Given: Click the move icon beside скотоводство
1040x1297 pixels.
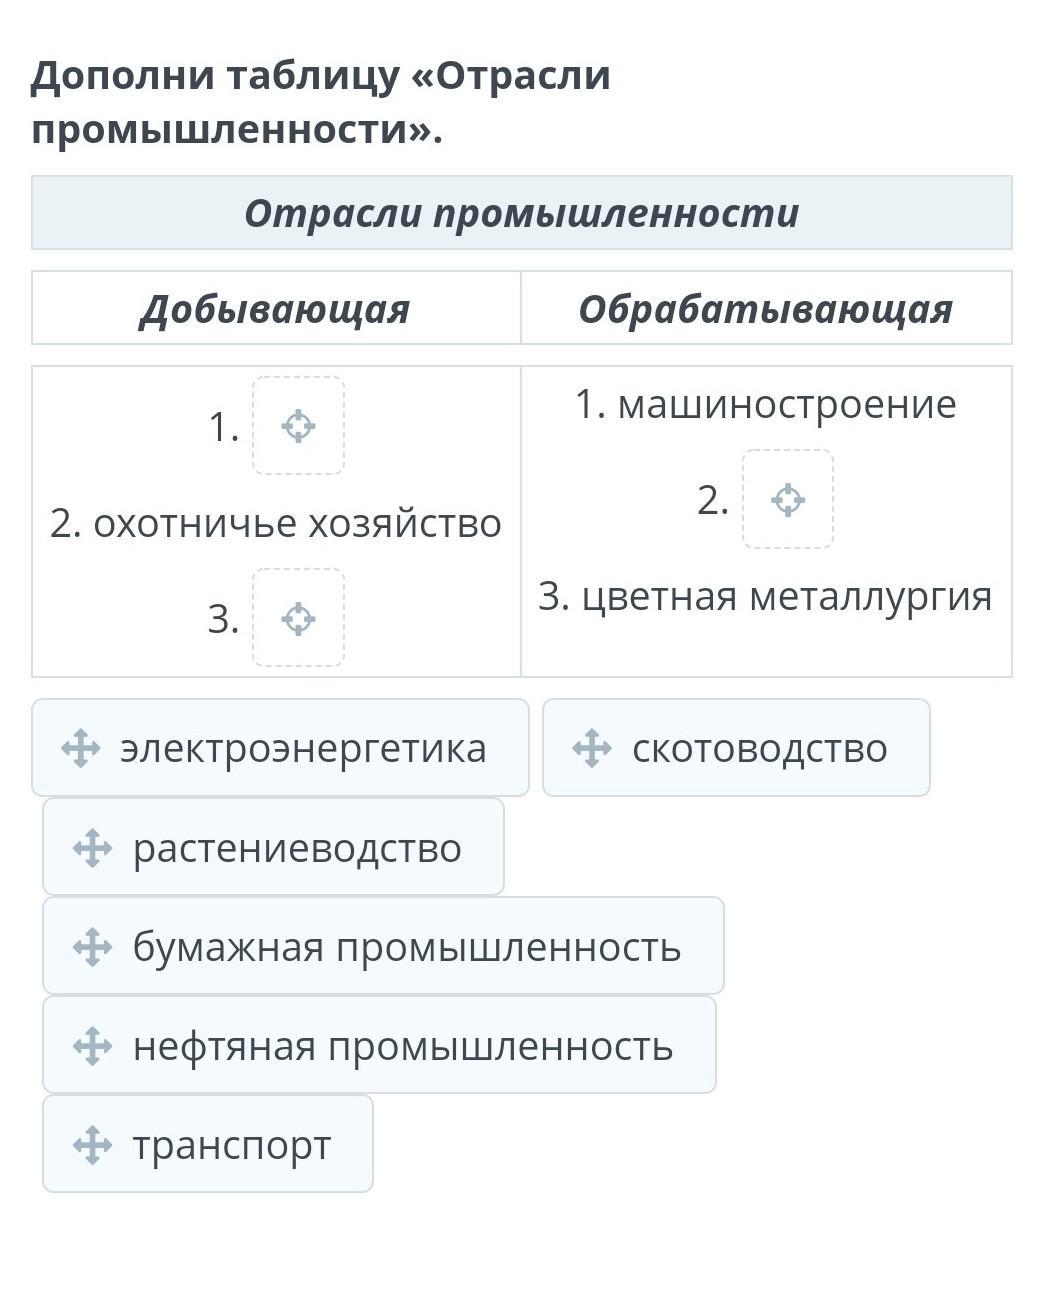Looking at the screenshot, I should pos(592,748).
